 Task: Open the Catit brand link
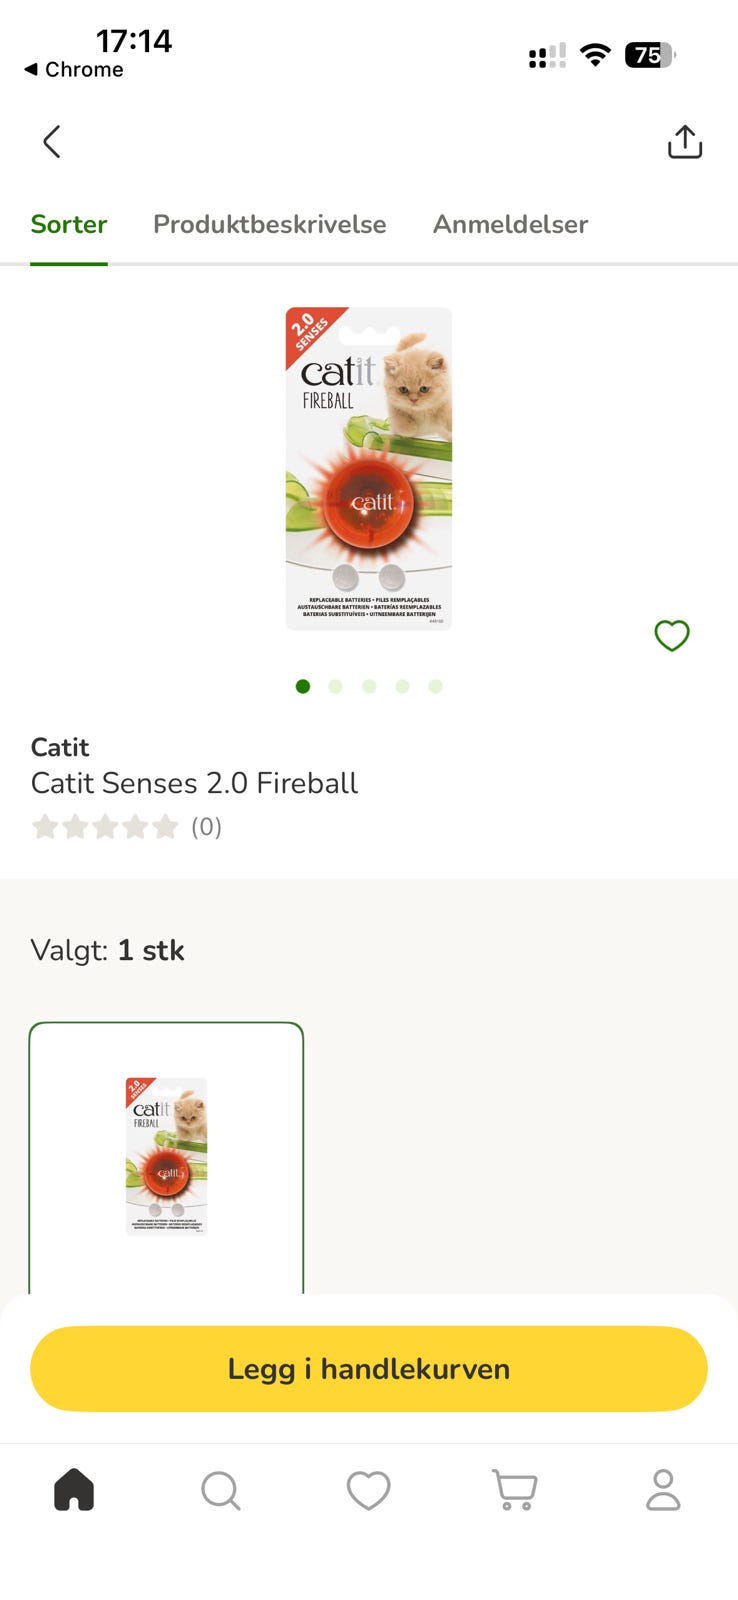[60, 747]
